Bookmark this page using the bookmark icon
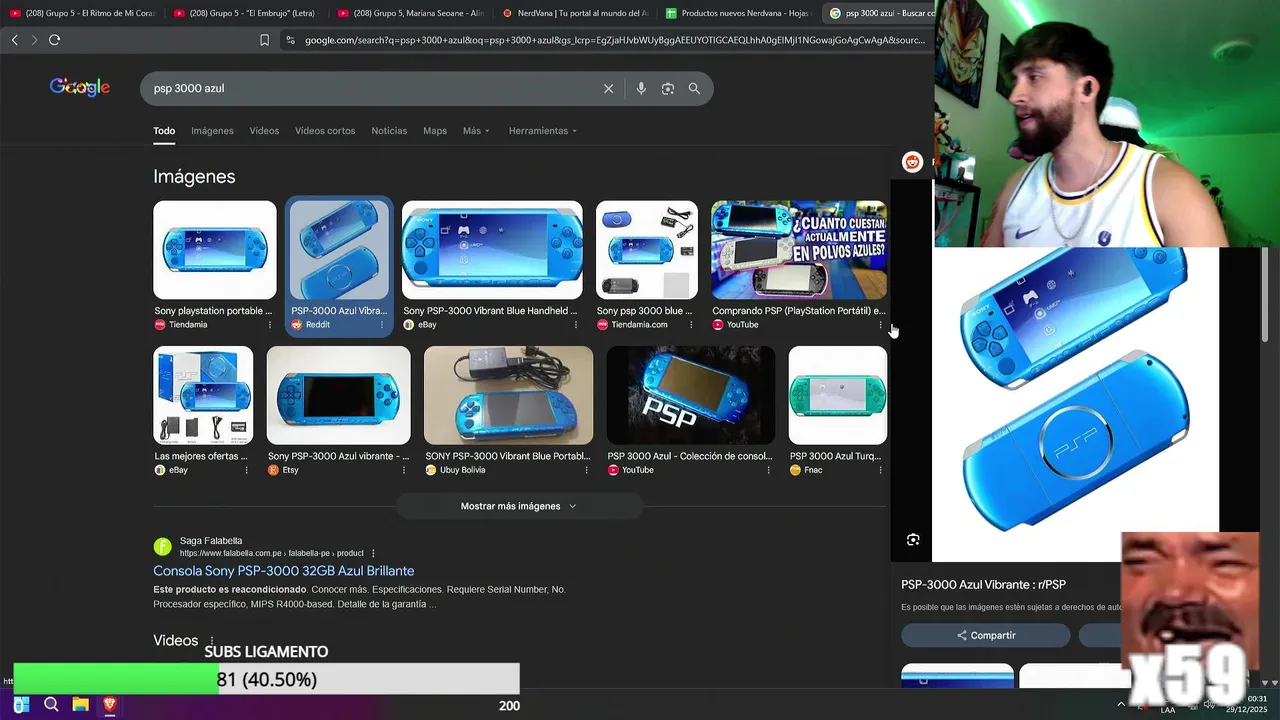This screenshot has width=1280, height=720. point(264,40)
